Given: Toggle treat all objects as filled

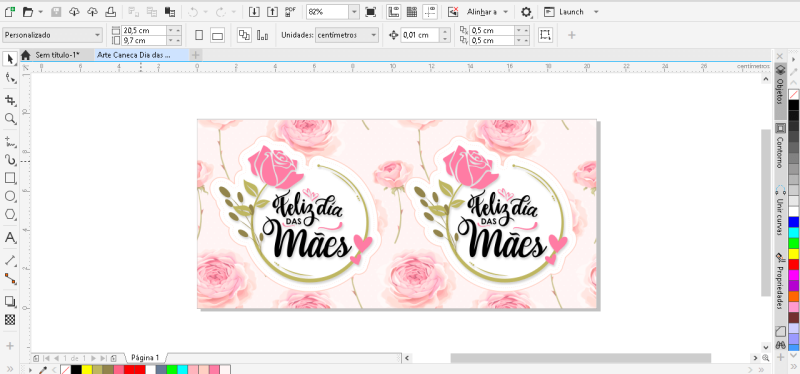Looking at the screenshot, I should (x=545, y=35).
